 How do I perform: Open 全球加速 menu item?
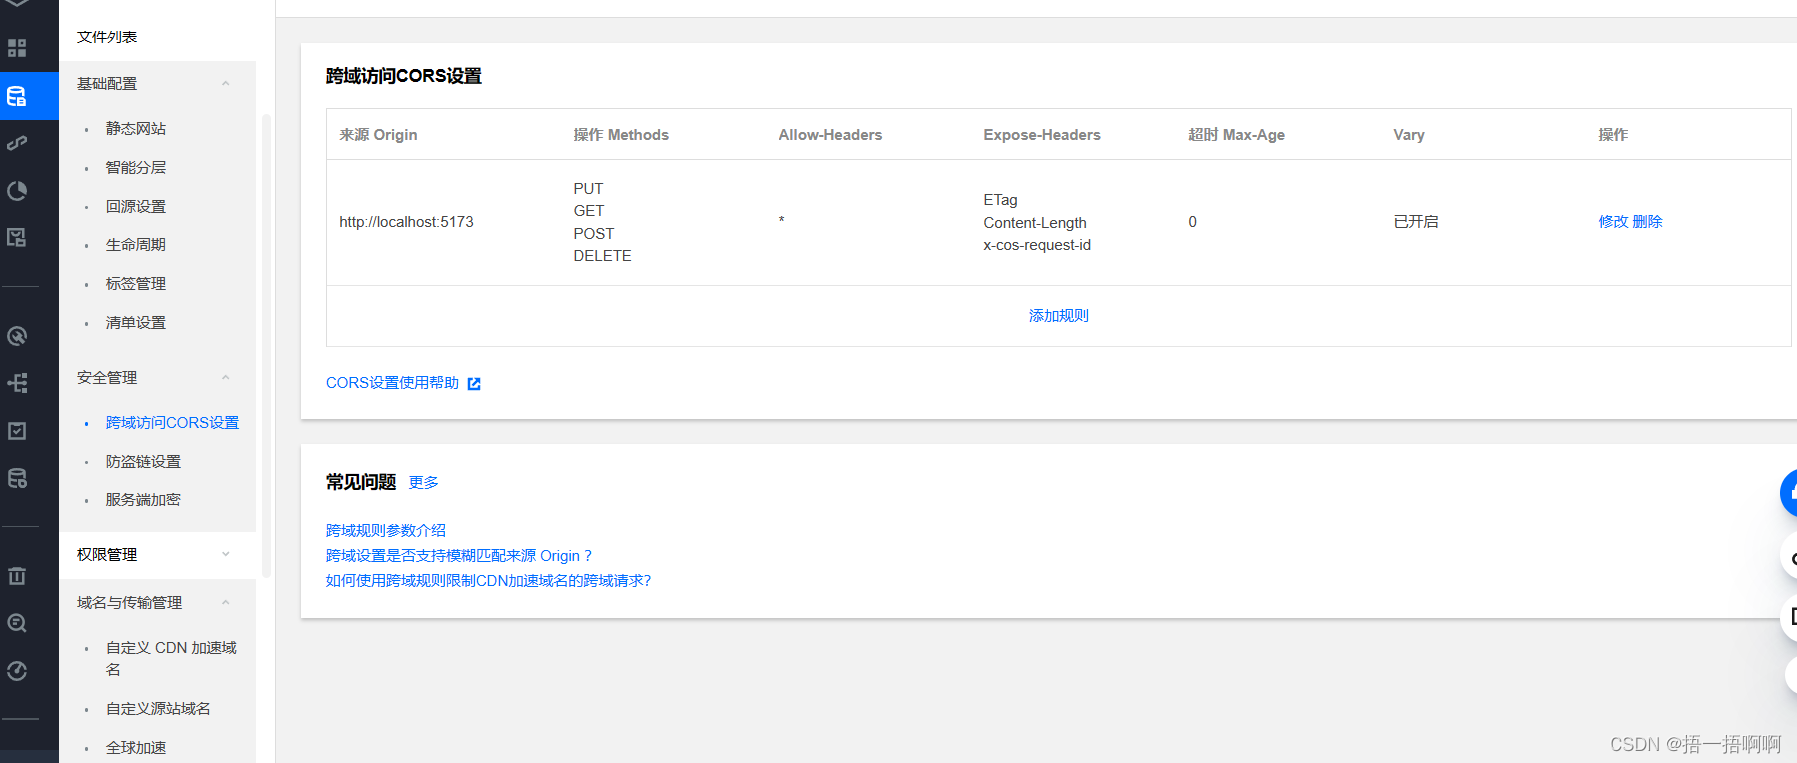[136, 748]
